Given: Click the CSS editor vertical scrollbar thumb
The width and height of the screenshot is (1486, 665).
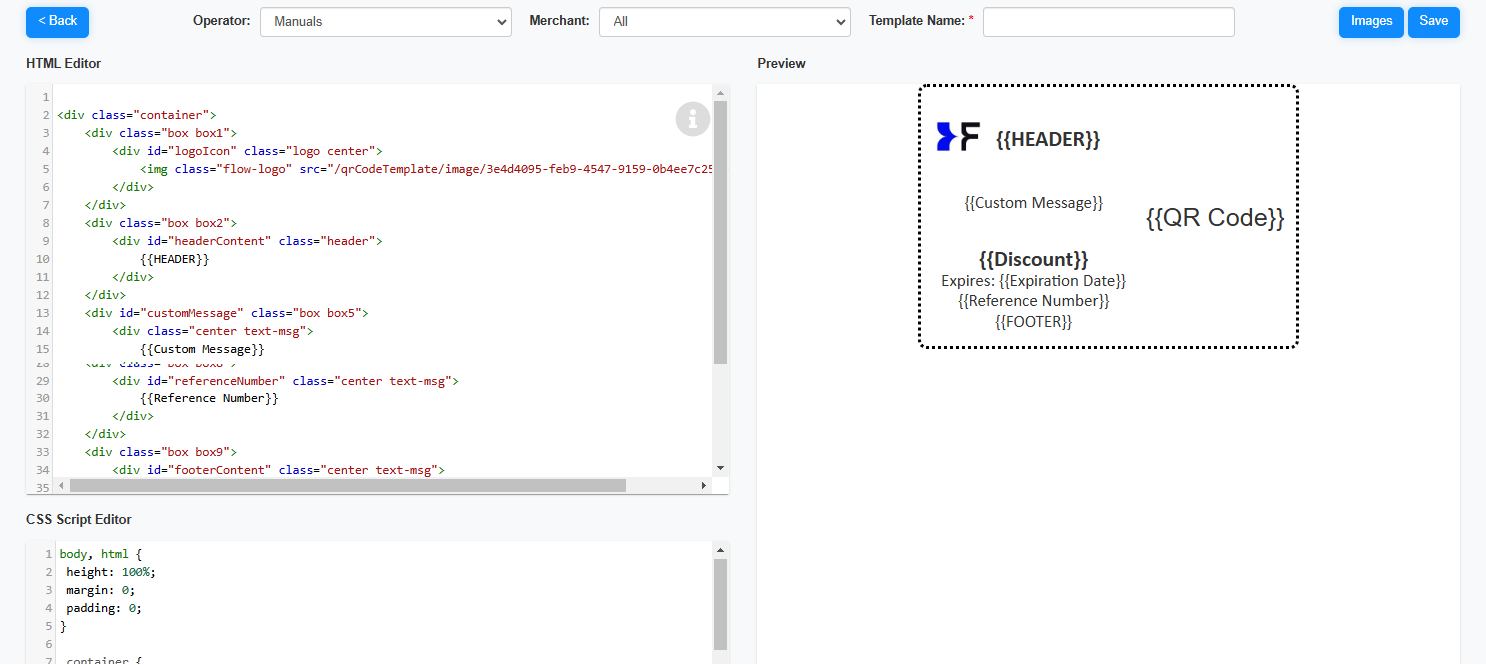Looking at the screenshot, I should (720, 605).
